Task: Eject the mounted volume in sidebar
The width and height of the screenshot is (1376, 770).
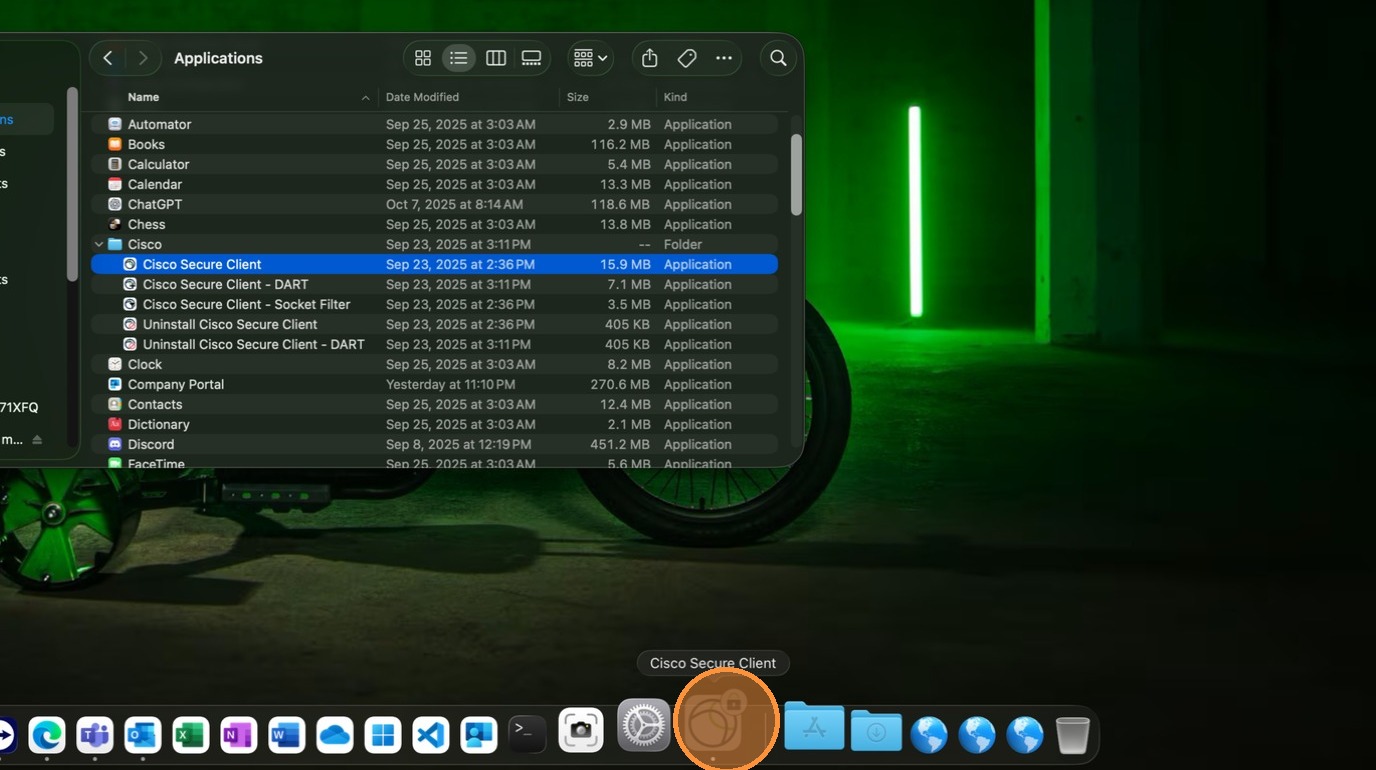Action: 37,440
